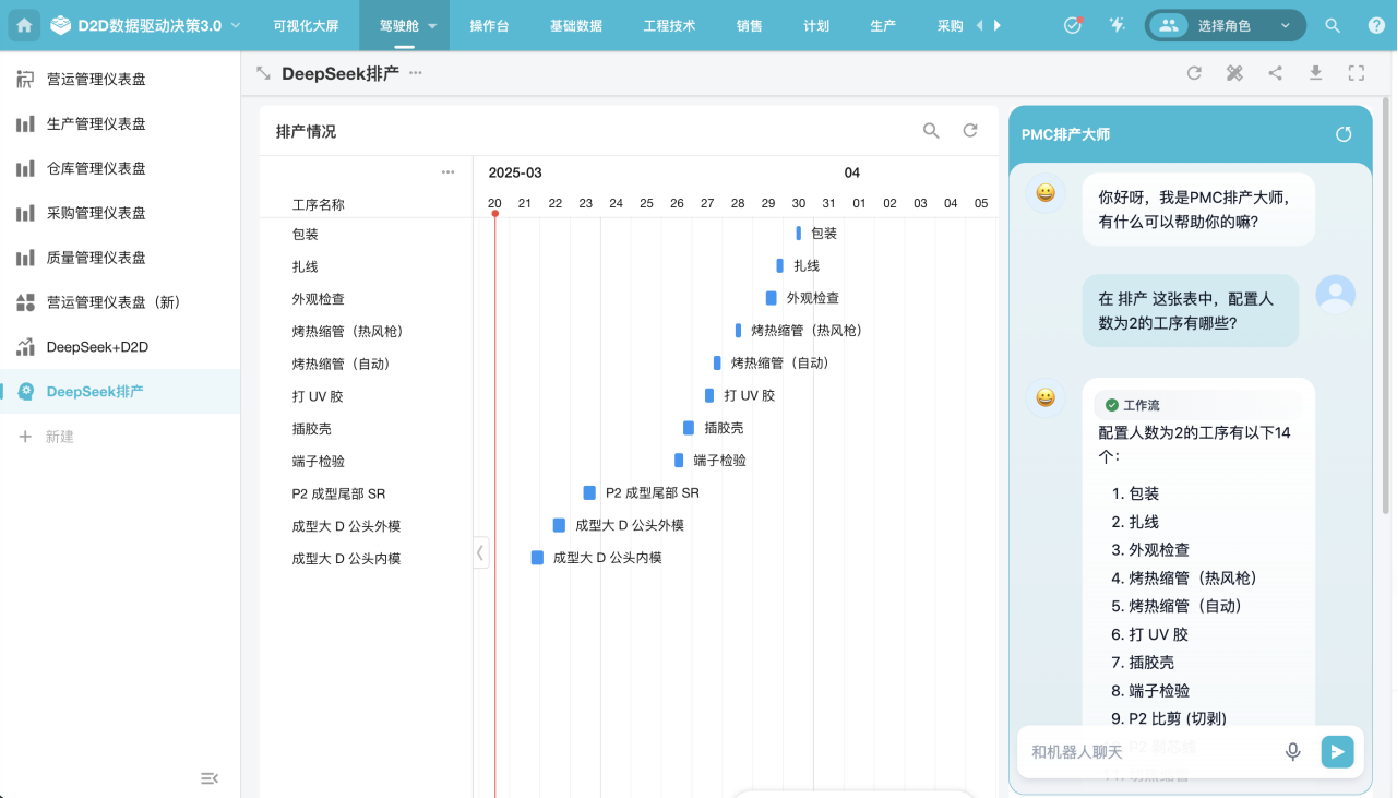This screenshot has width=1398, height=798.
Task: Click the 包装 Gantt bar
Action: 799,233
